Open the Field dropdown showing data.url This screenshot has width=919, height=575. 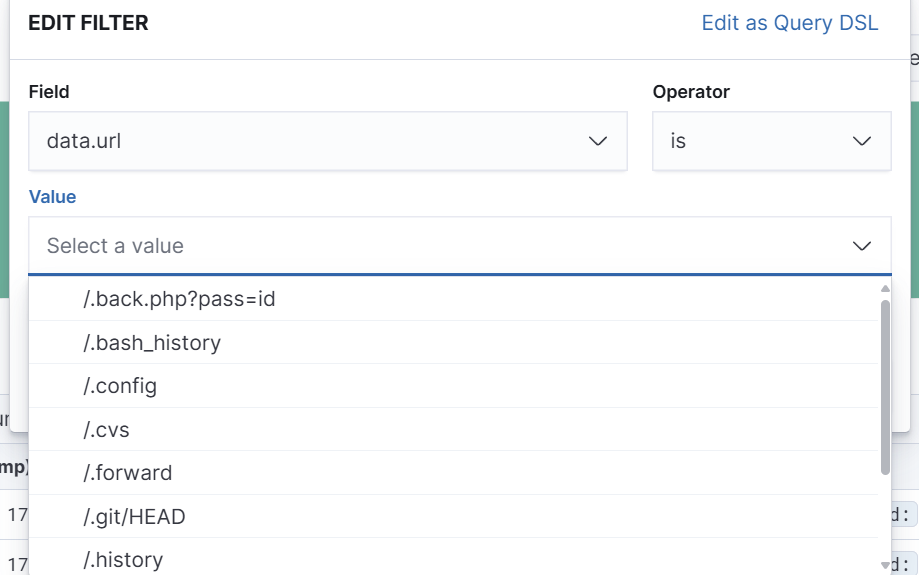tap(310, 141)
